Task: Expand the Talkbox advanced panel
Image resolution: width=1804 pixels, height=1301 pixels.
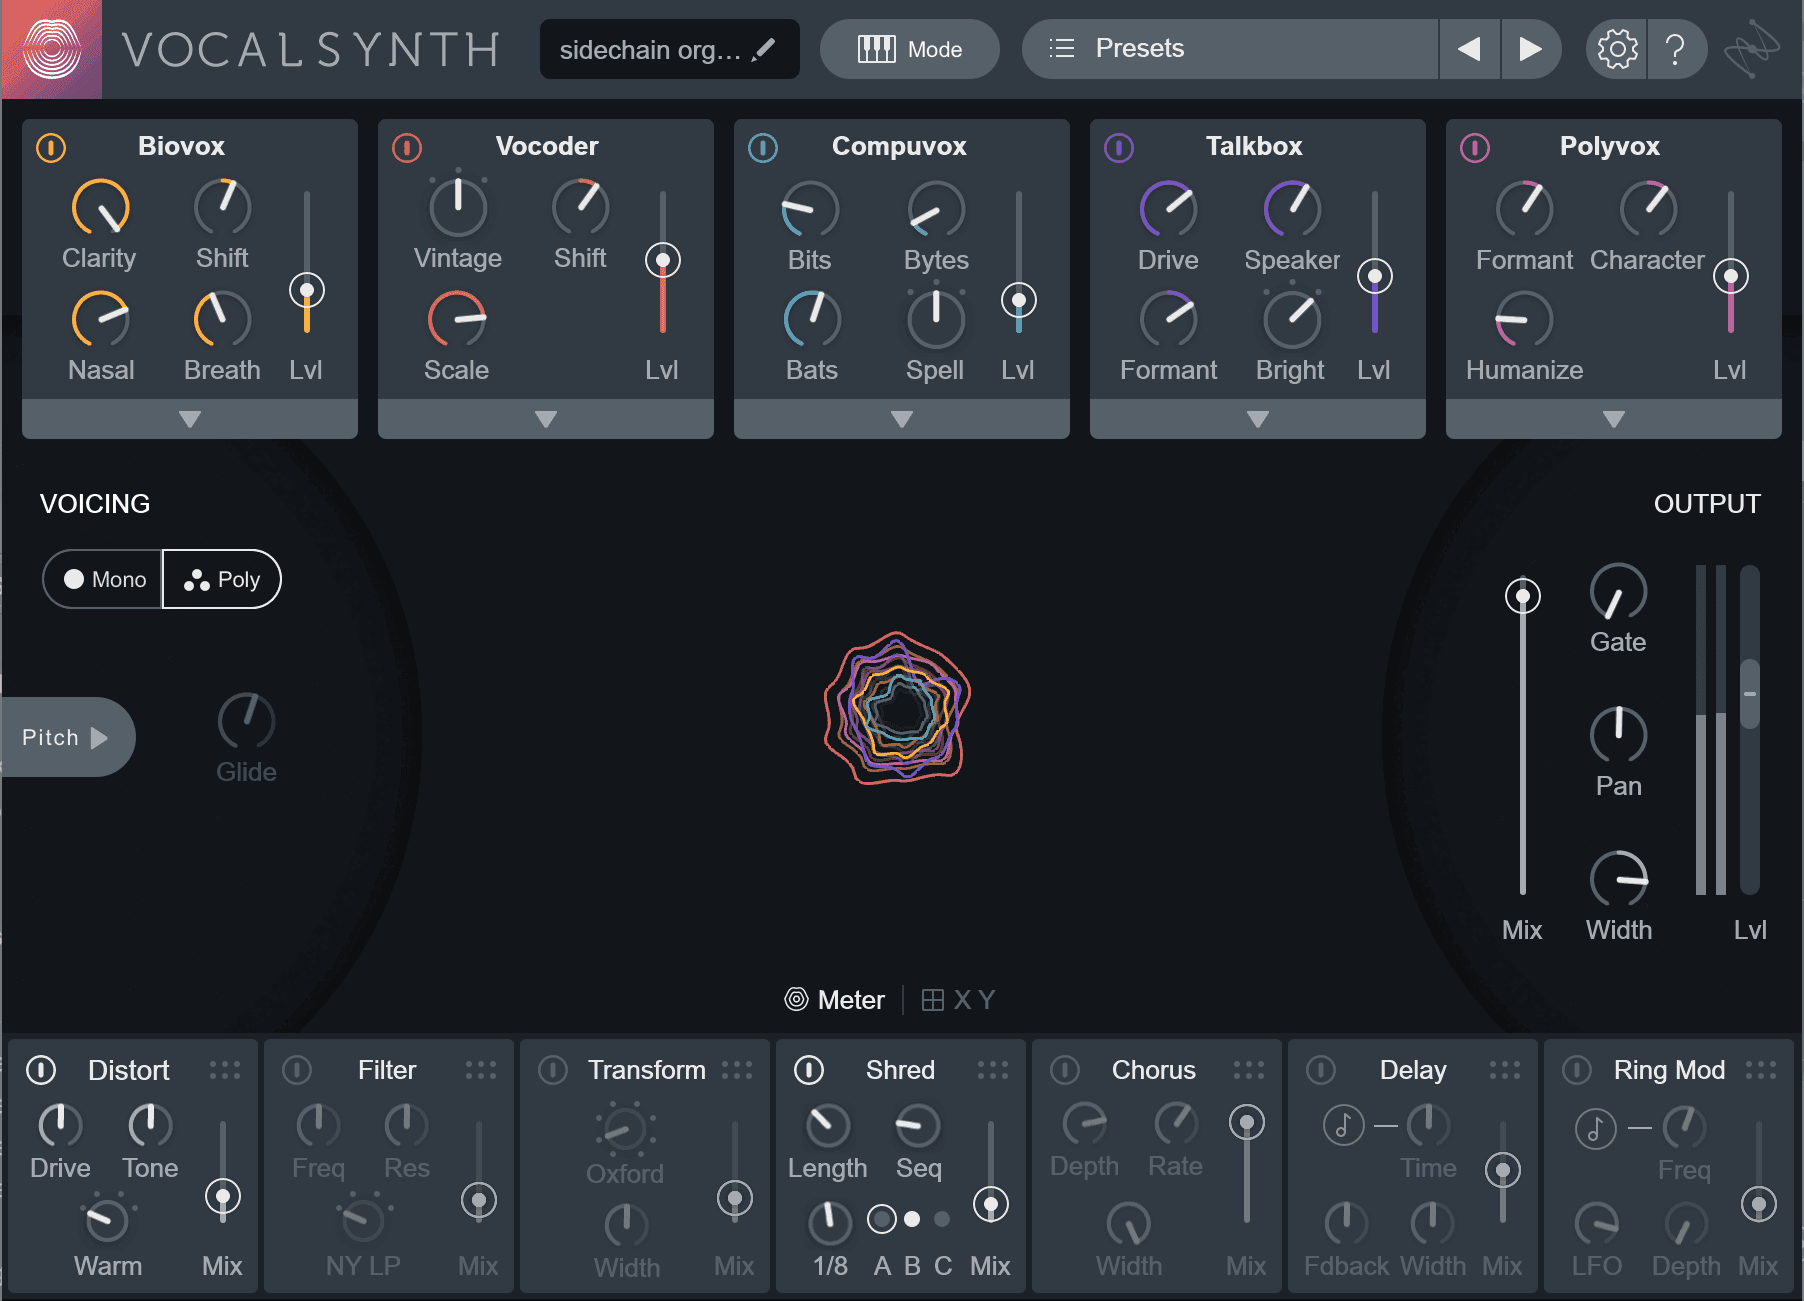Action: pos(1258,419)
